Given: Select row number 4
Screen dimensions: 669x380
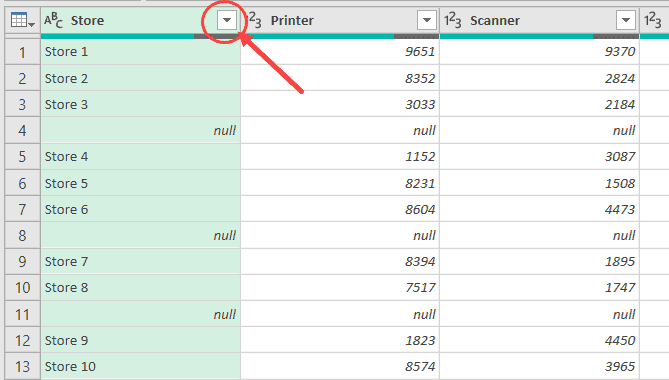Looking at the screenshot, I should click(x=23, y=131).
